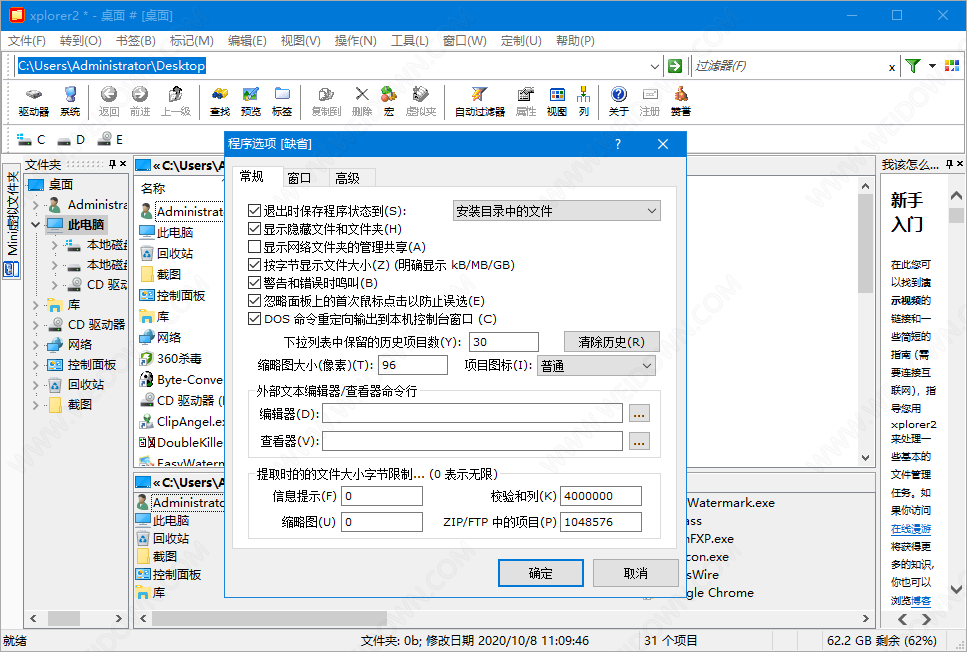
Task: Click the 缩略图大小 input field
Action: pos(413,365)
